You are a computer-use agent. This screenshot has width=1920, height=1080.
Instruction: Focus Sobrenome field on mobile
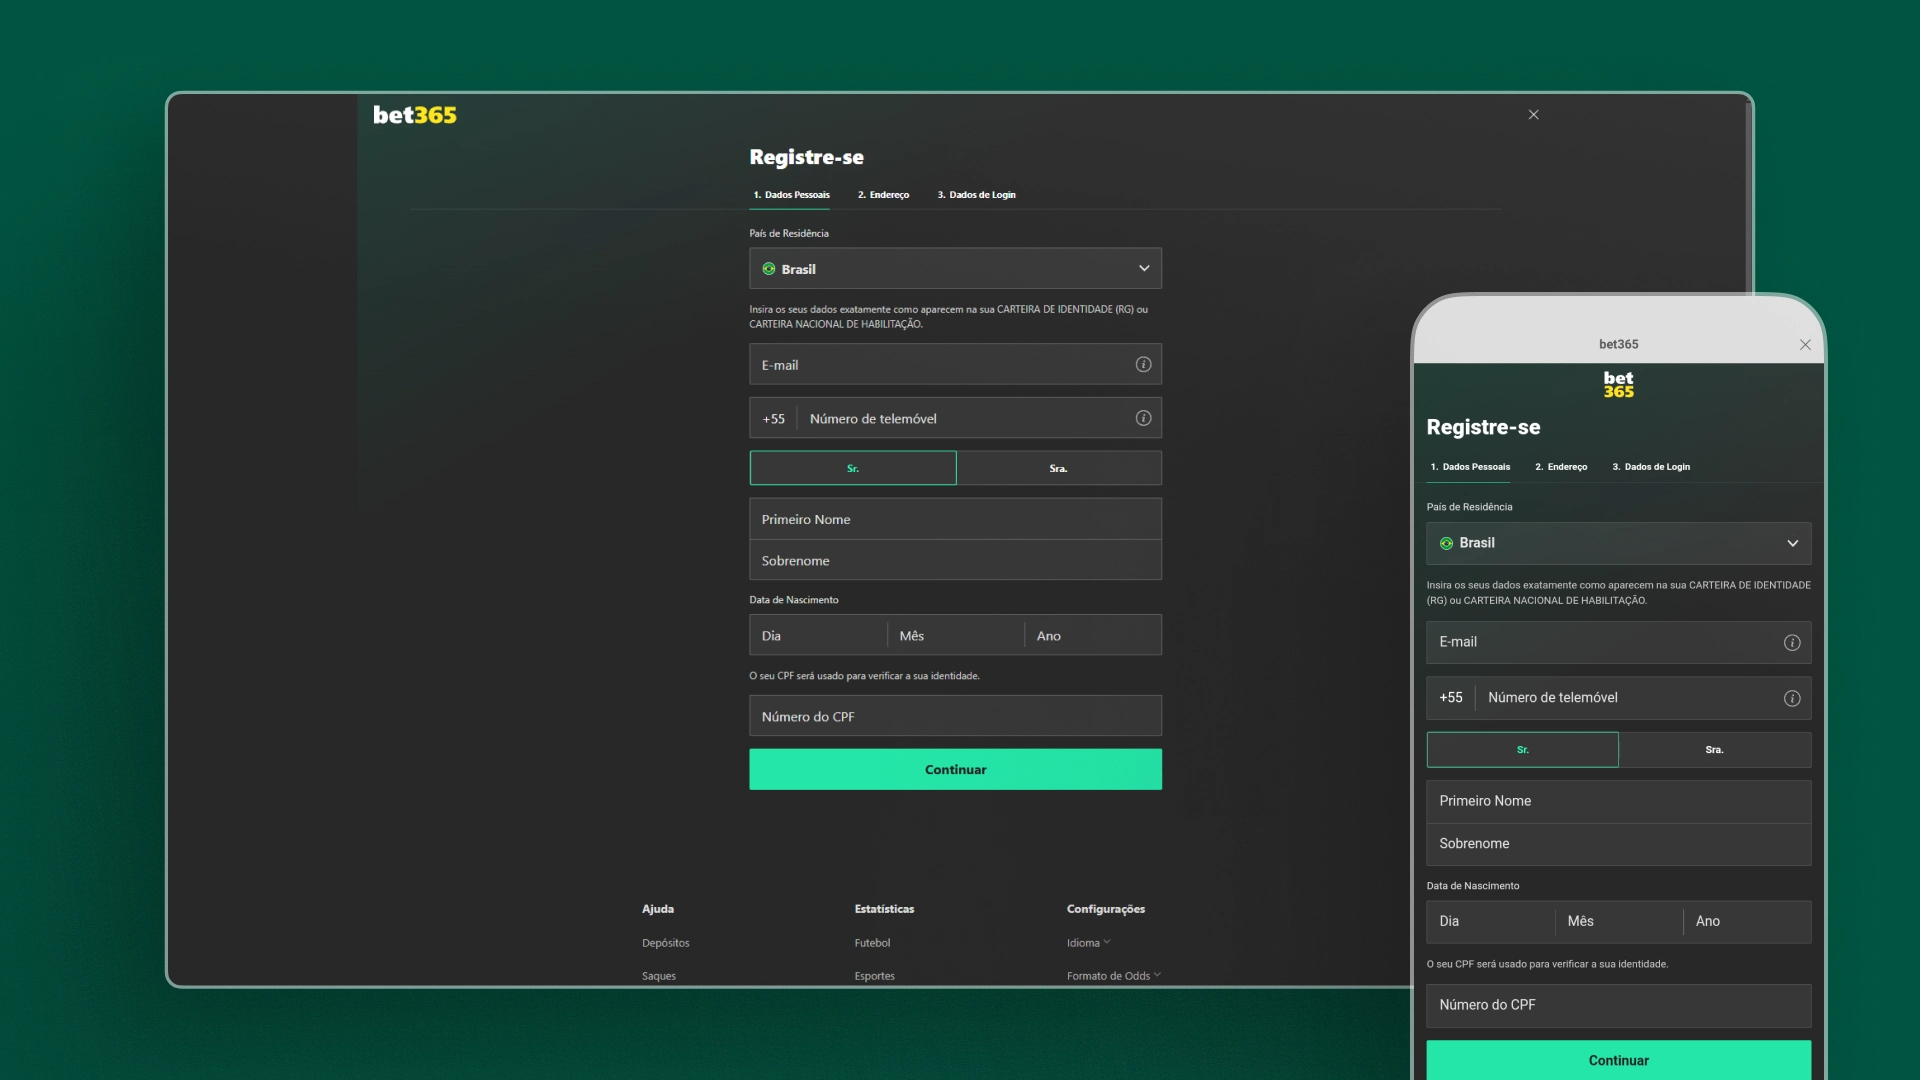tap(1619, 844)
